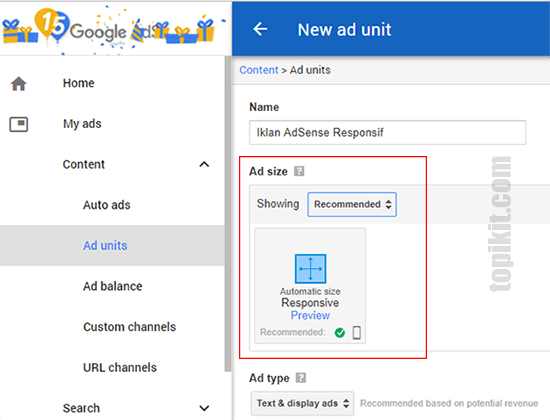Open My ads section
Screen dimensions: 550x420
tap(82, 124)
